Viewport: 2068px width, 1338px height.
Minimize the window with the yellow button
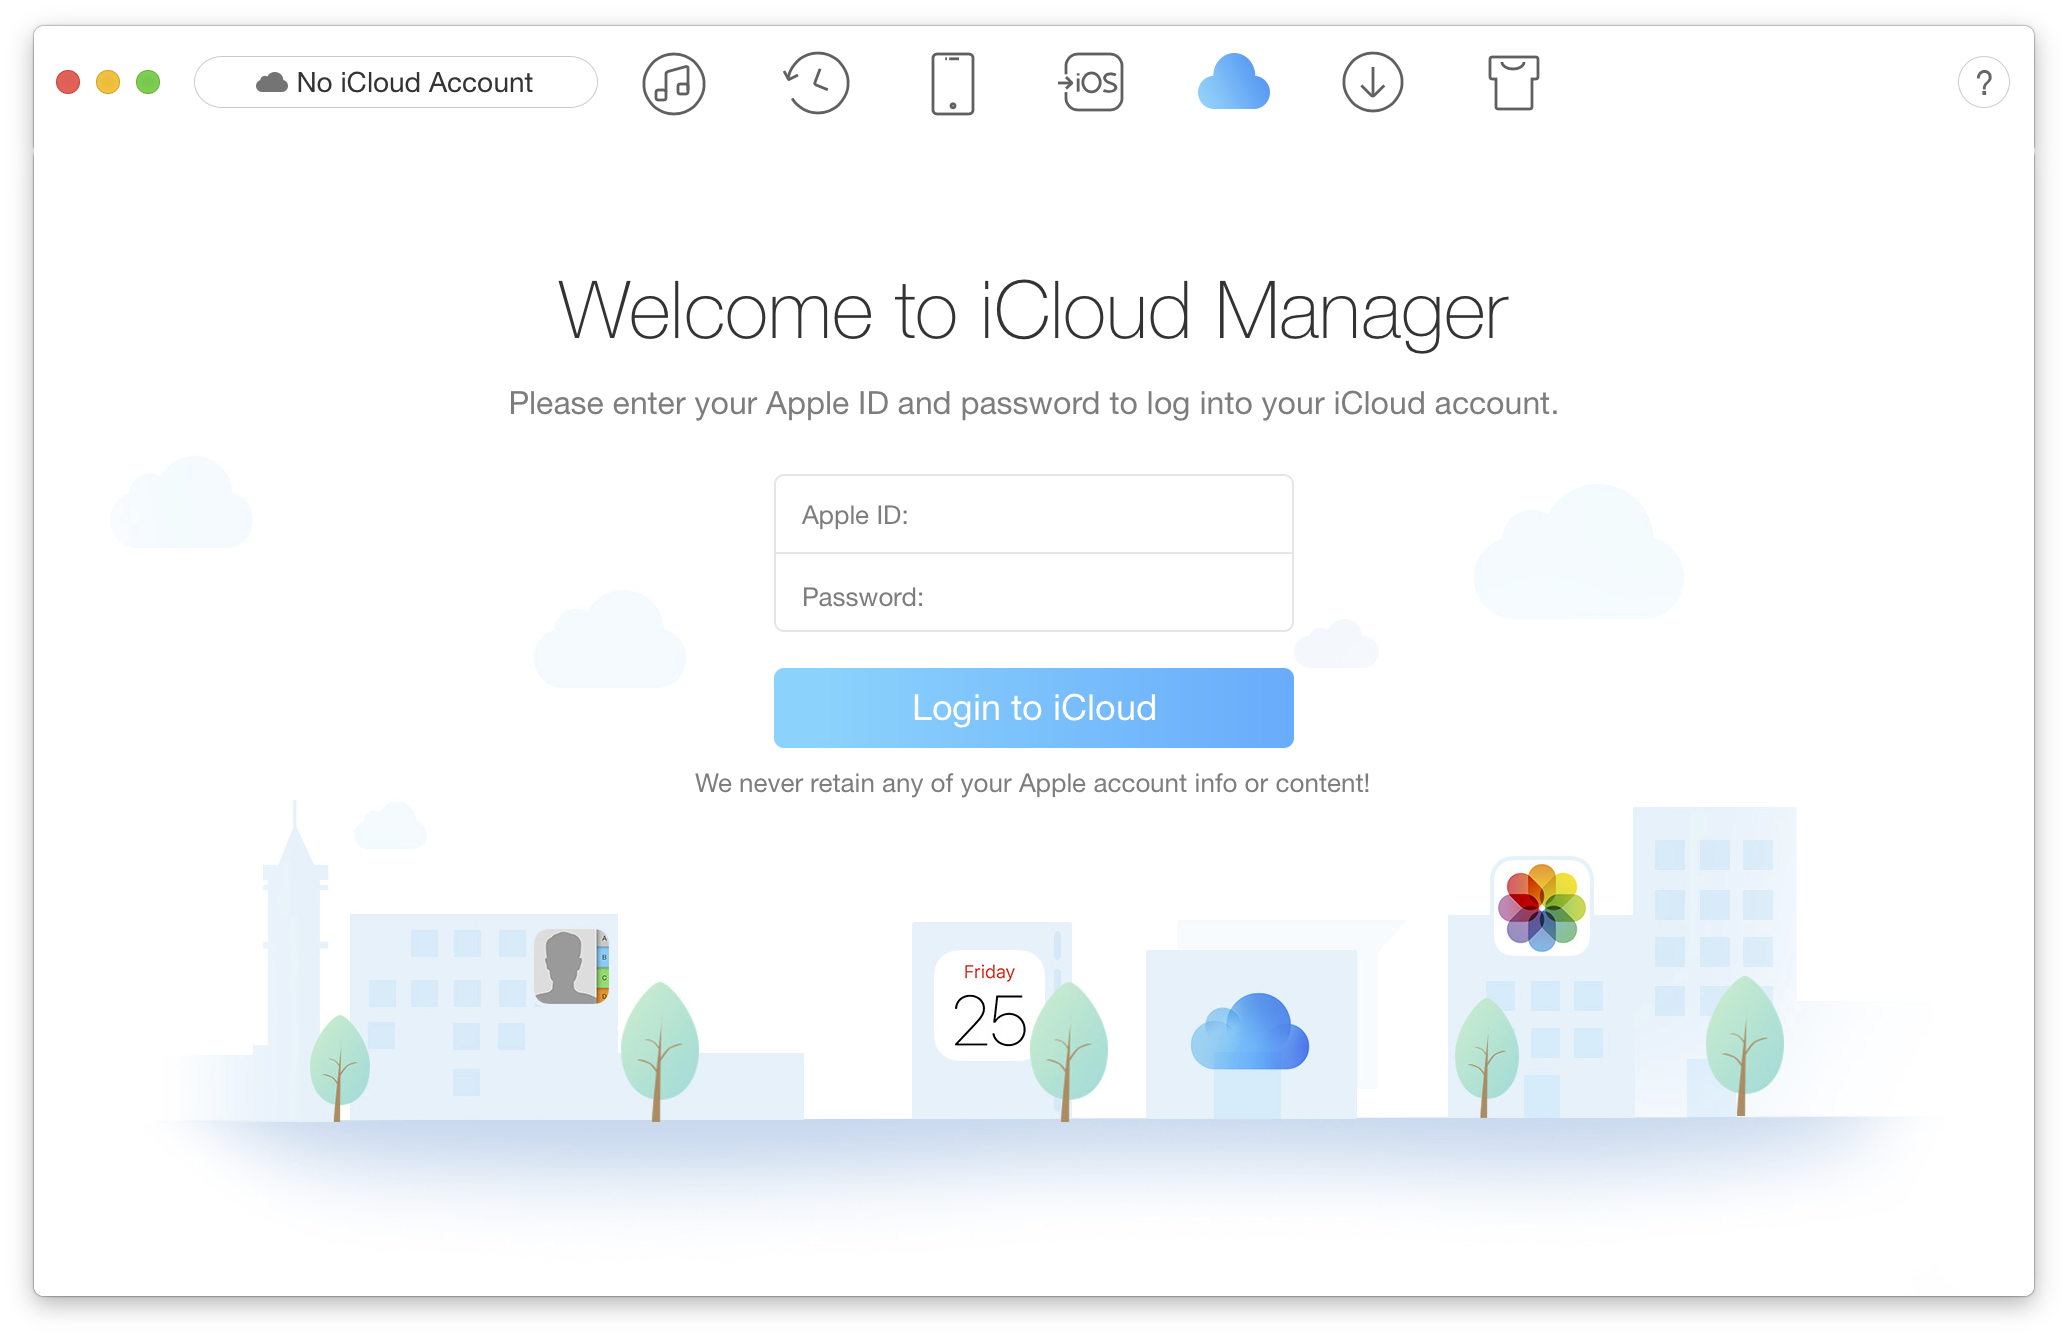(108, 82)
